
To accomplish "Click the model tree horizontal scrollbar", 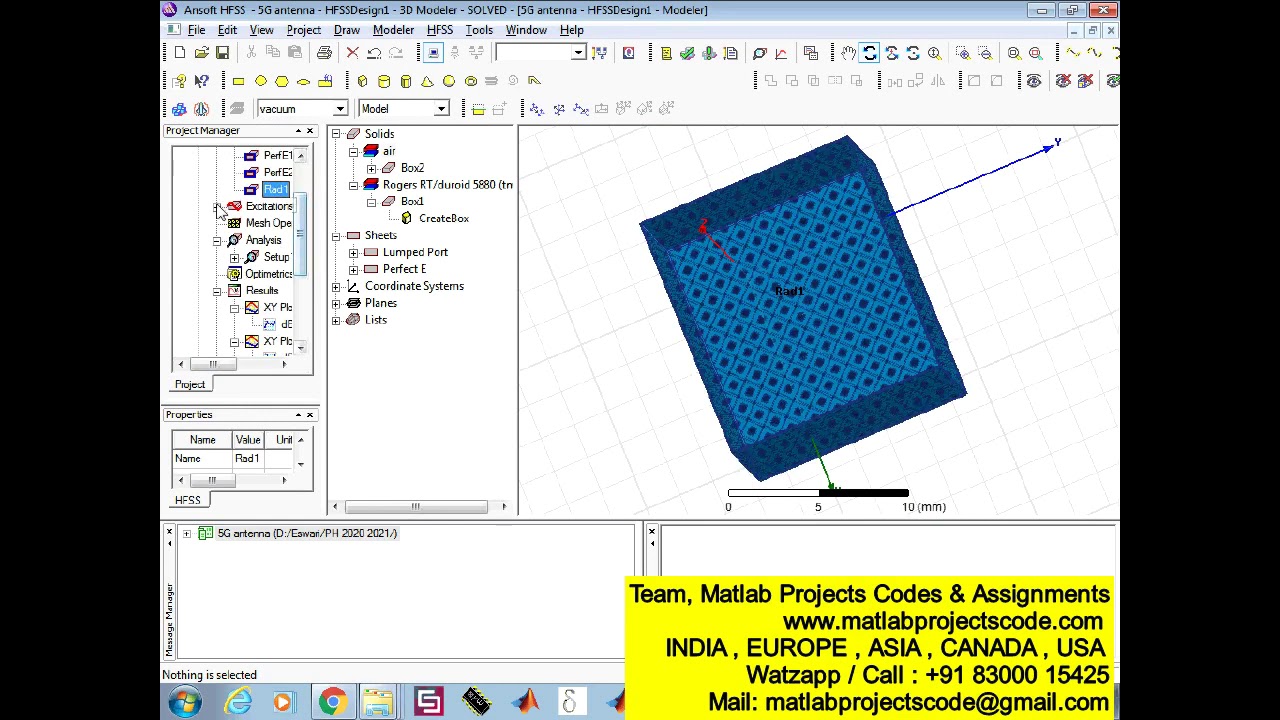I will (x=415, y=507).
